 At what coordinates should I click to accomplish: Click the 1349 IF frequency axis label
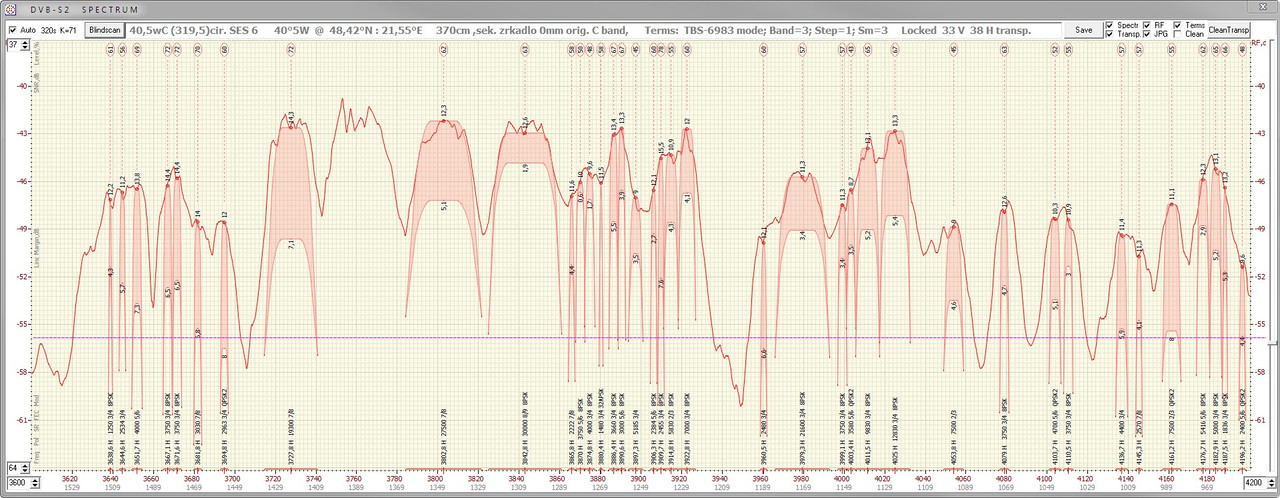(x=436, y=487)
